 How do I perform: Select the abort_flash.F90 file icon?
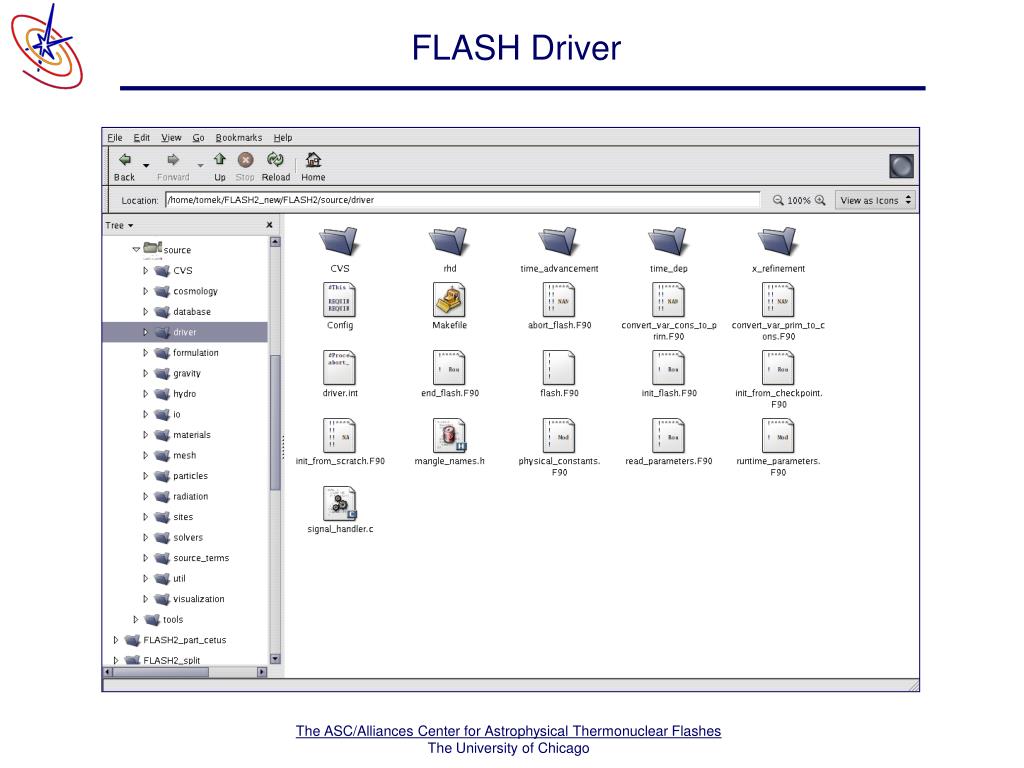(559, 299)
